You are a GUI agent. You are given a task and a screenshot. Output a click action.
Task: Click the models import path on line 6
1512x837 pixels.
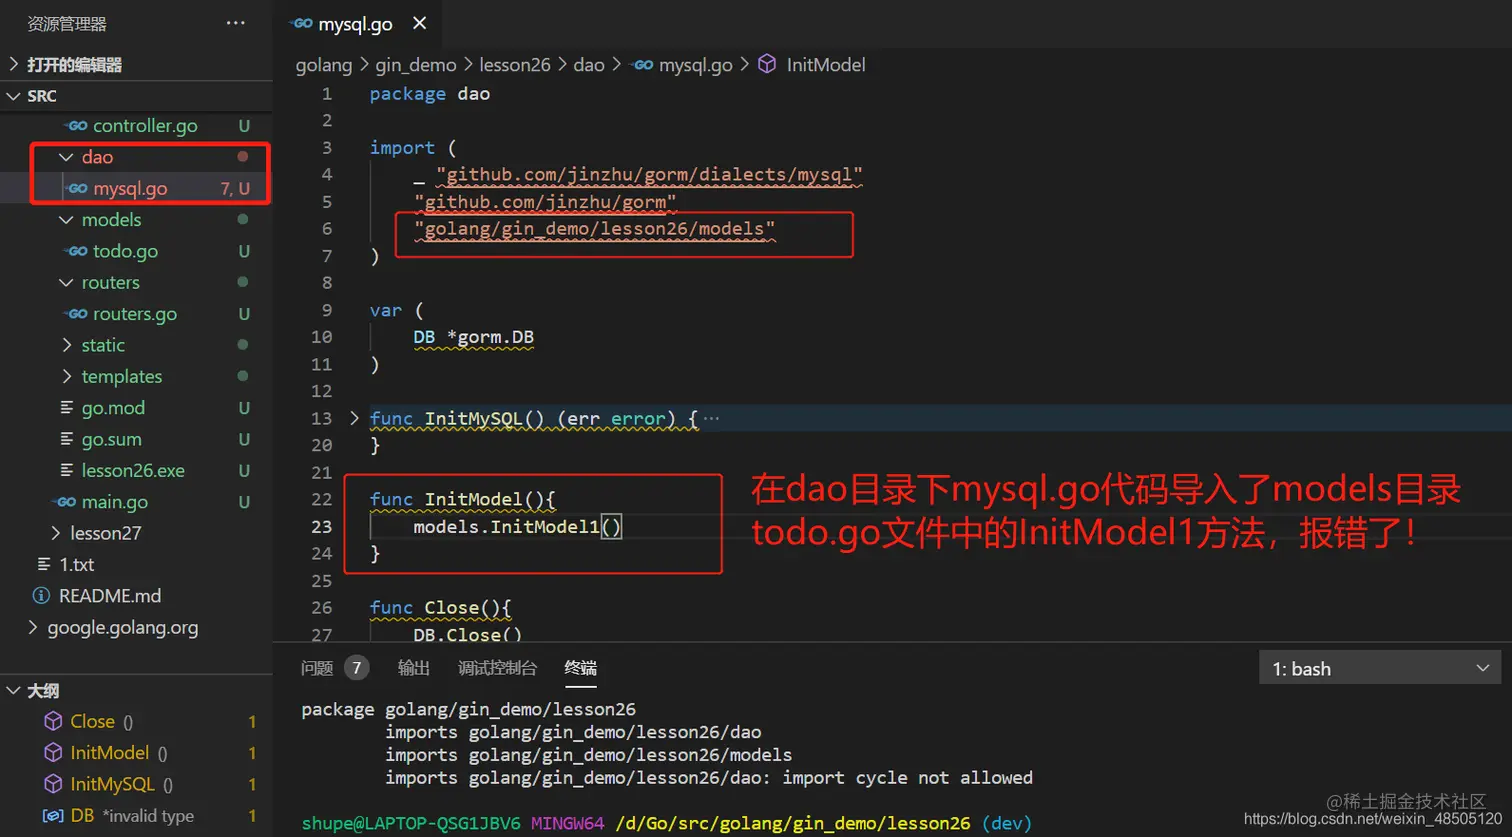click(x=595, y=229)
